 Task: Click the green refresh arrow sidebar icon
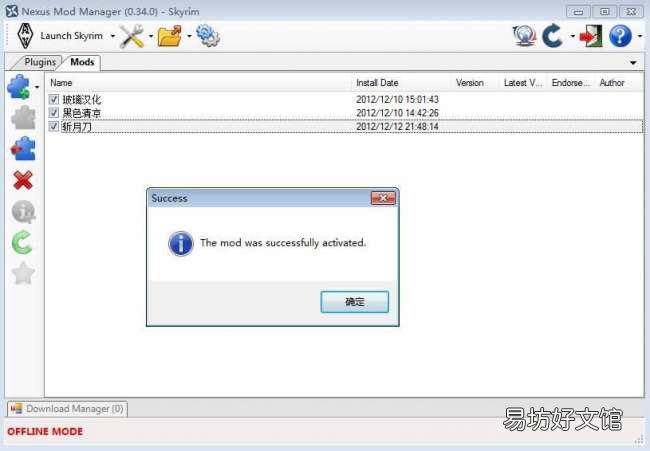22,242
